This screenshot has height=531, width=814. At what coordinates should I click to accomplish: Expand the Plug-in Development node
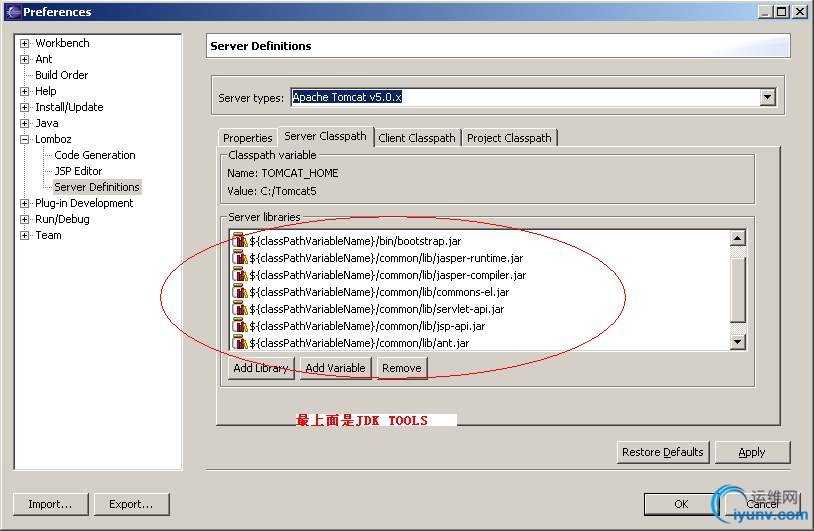(24, 203)
